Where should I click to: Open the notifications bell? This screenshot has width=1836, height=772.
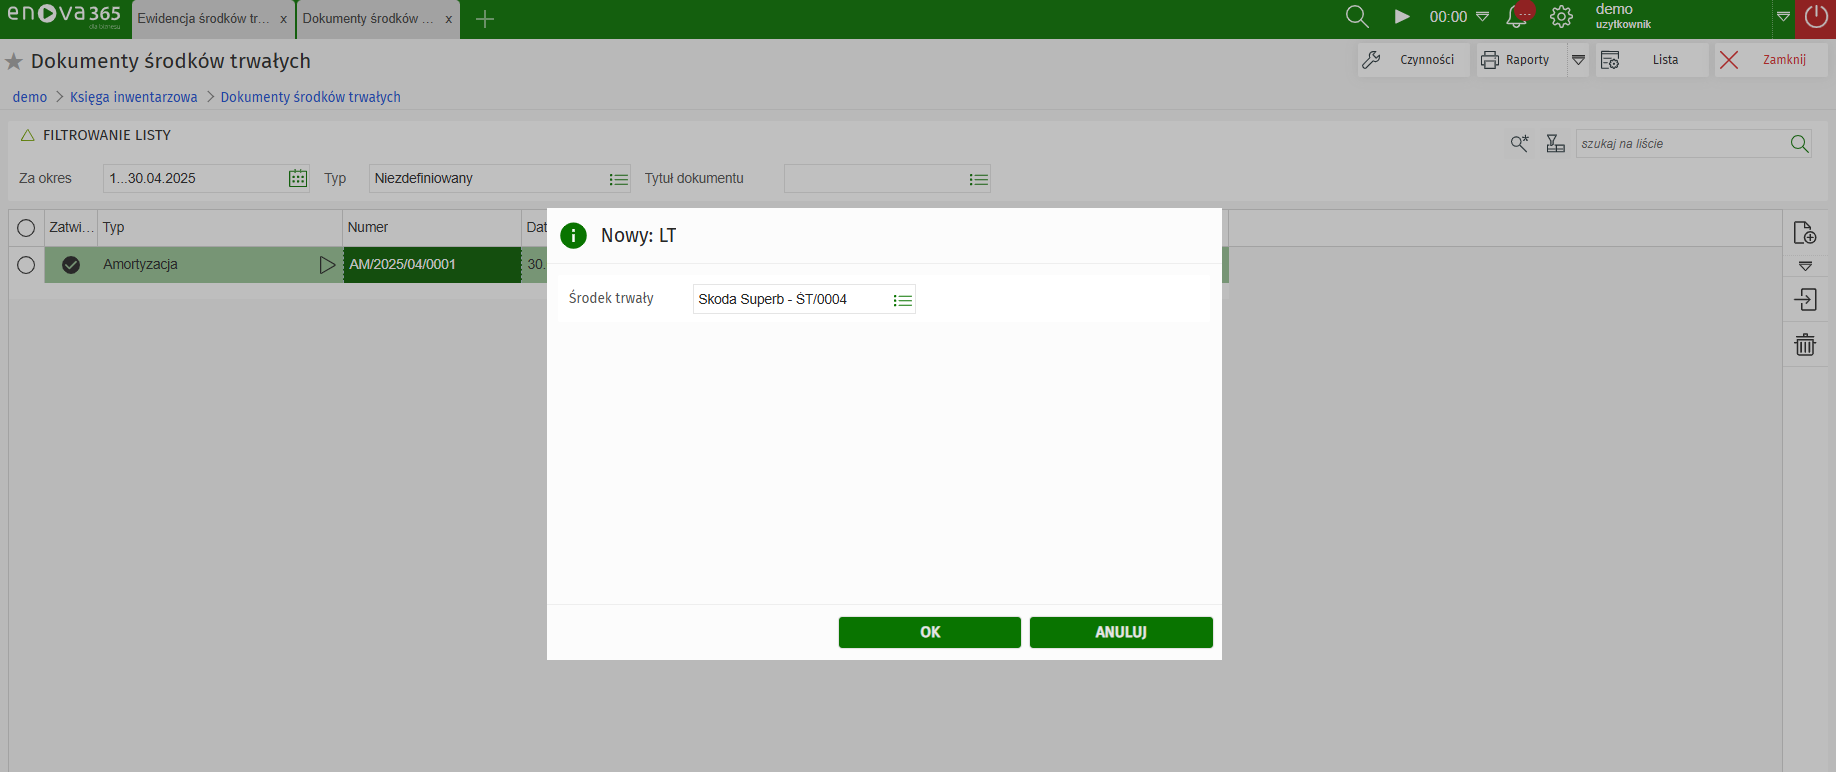pos(1517,17)
